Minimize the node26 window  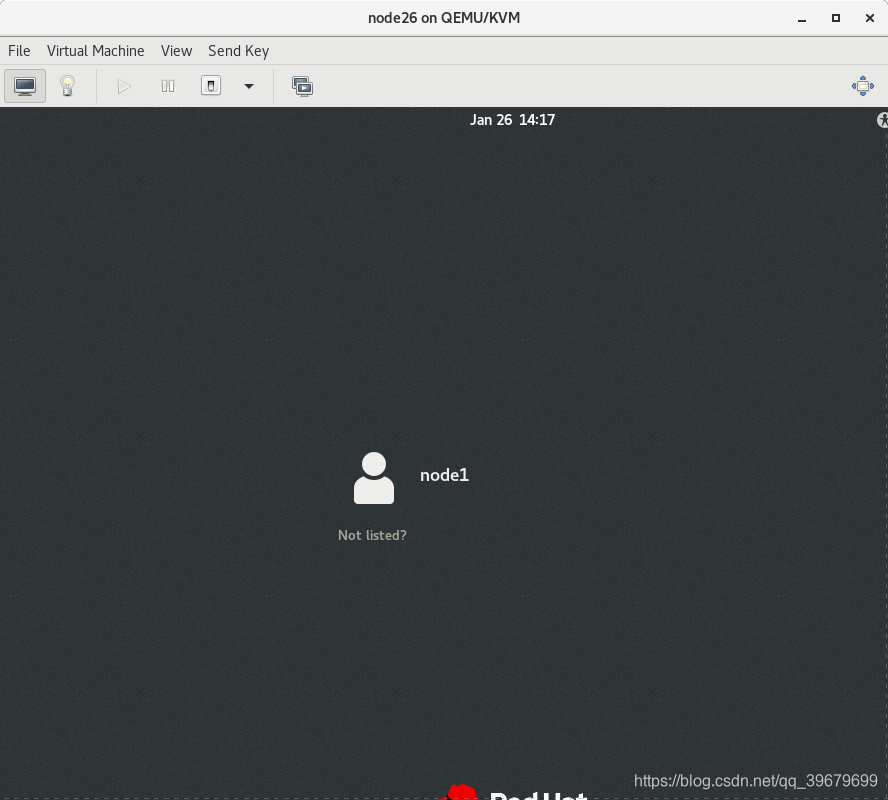pyautogui.click(x=802, y=18)
